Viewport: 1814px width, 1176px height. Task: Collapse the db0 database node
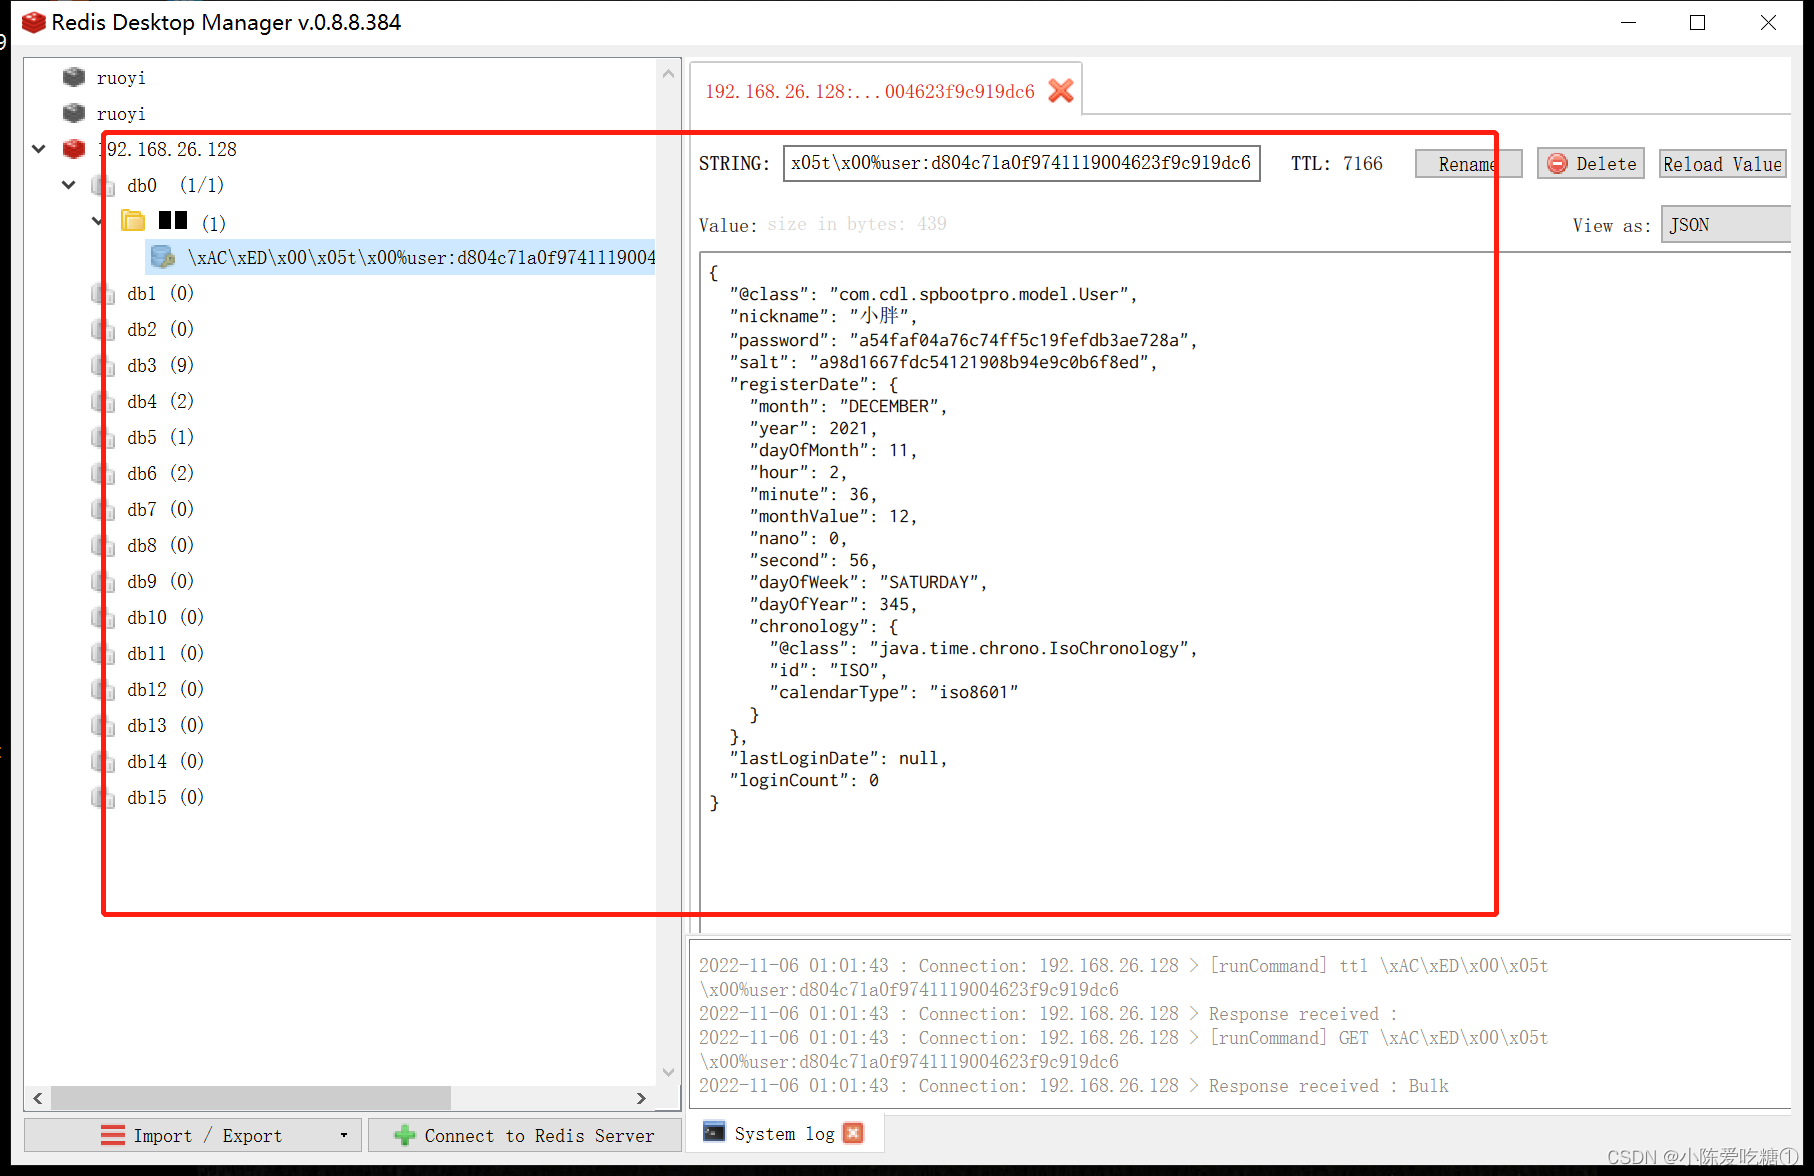(68, 185)
